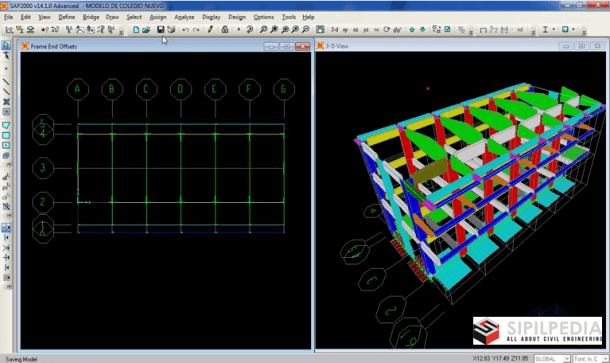The width and height of the screenshot is (610, 363).
Task: Click the Zoom In One Step icon
Action: [295, 30]
